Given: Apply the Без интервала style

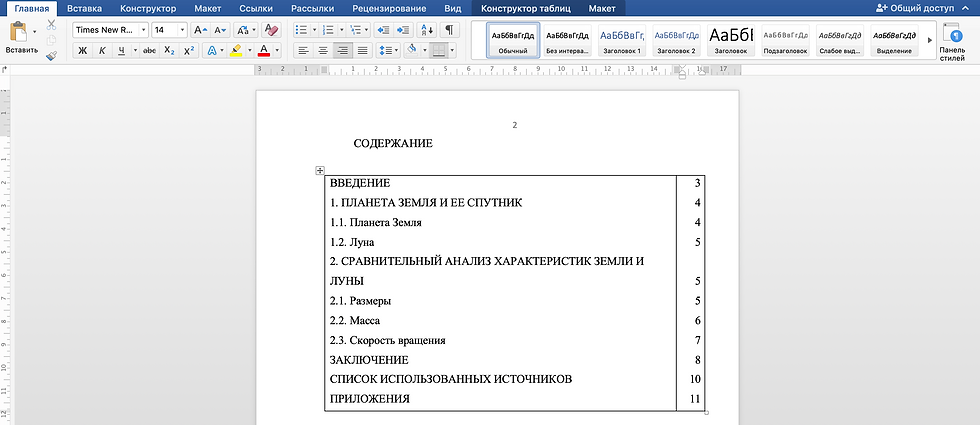Looking at the screenshot, I should [567, 41].
